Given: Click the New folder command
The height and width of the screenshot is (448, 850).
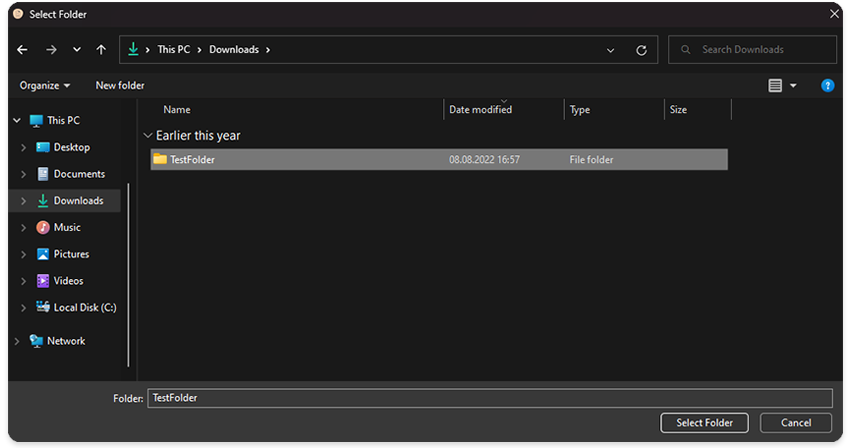Looking at the screenshot, I should (x=120, y=86).
